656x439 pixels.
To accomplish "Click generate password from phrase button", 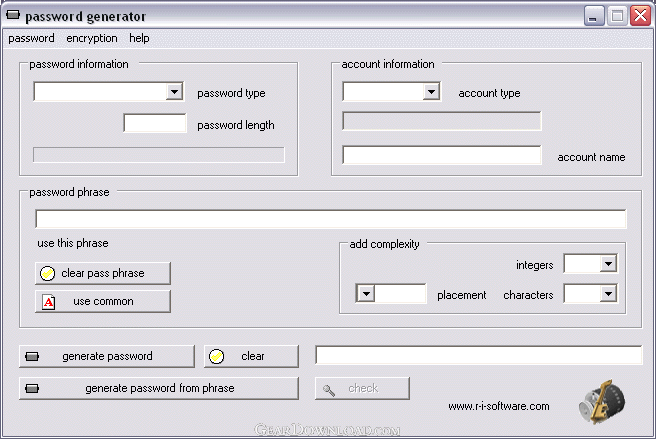I will (x=158, y=388).
